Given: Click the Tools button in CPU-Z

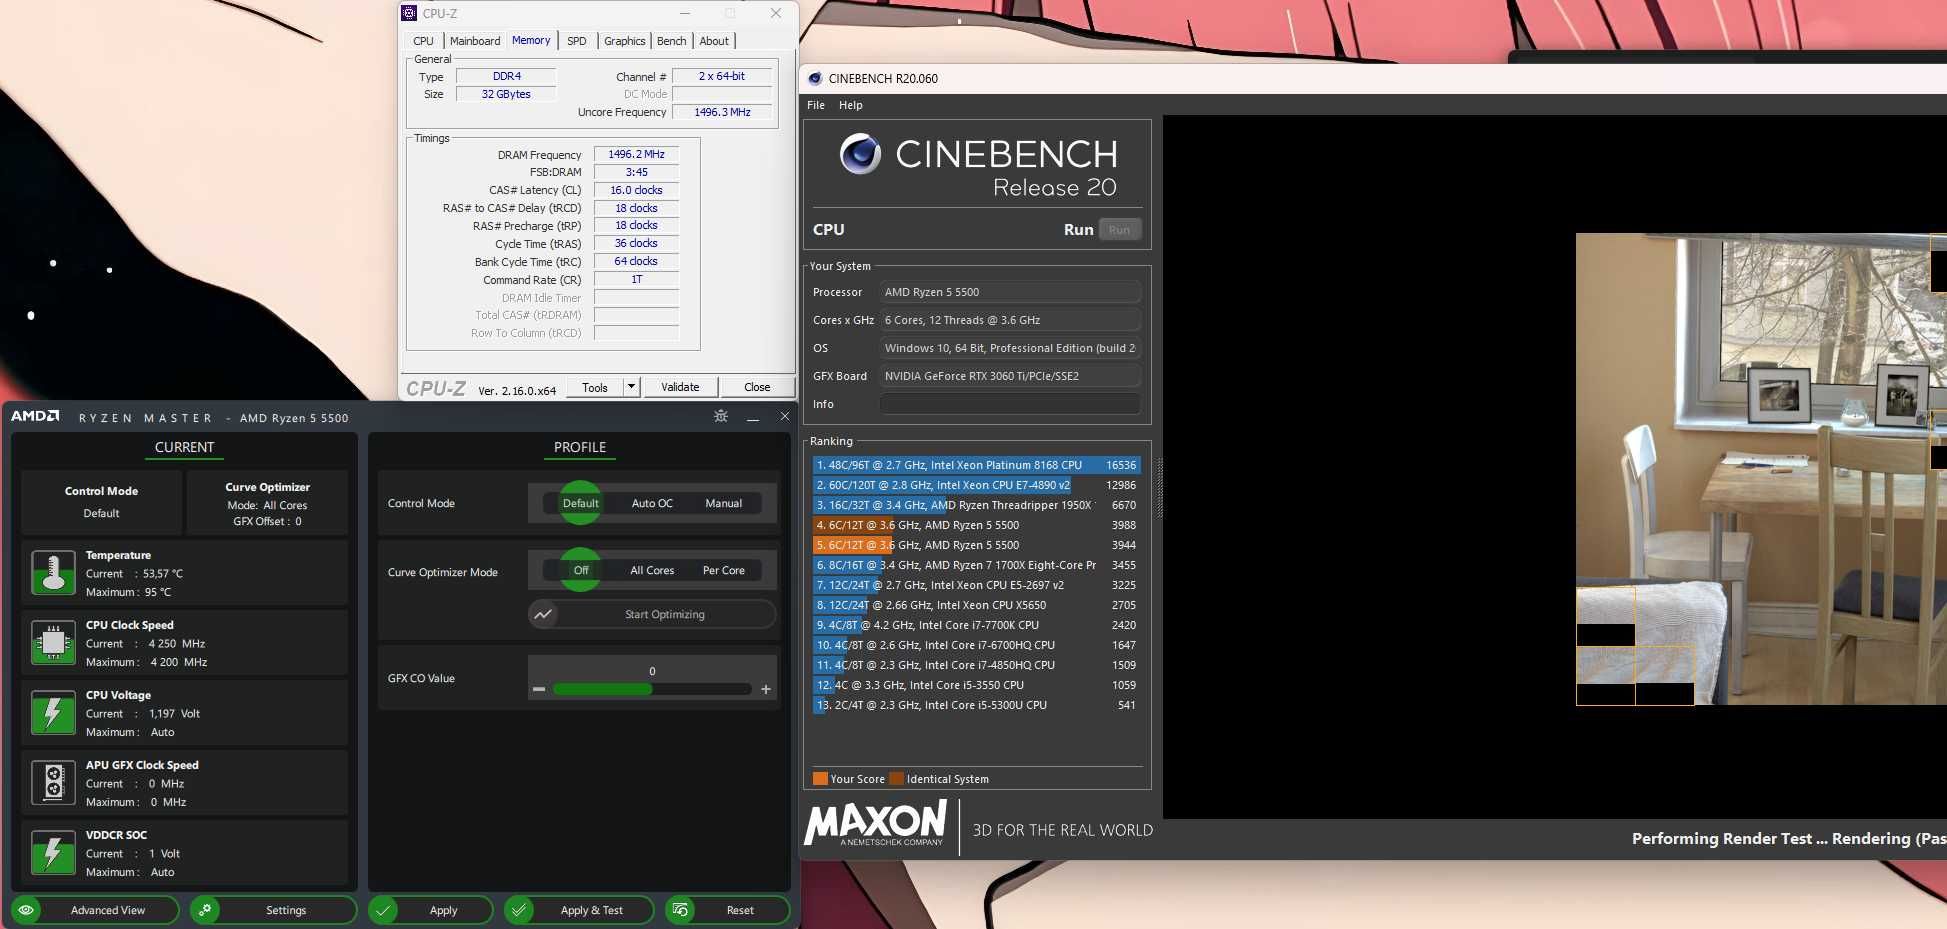Looking at the screenshot, I should pos(595,387).
